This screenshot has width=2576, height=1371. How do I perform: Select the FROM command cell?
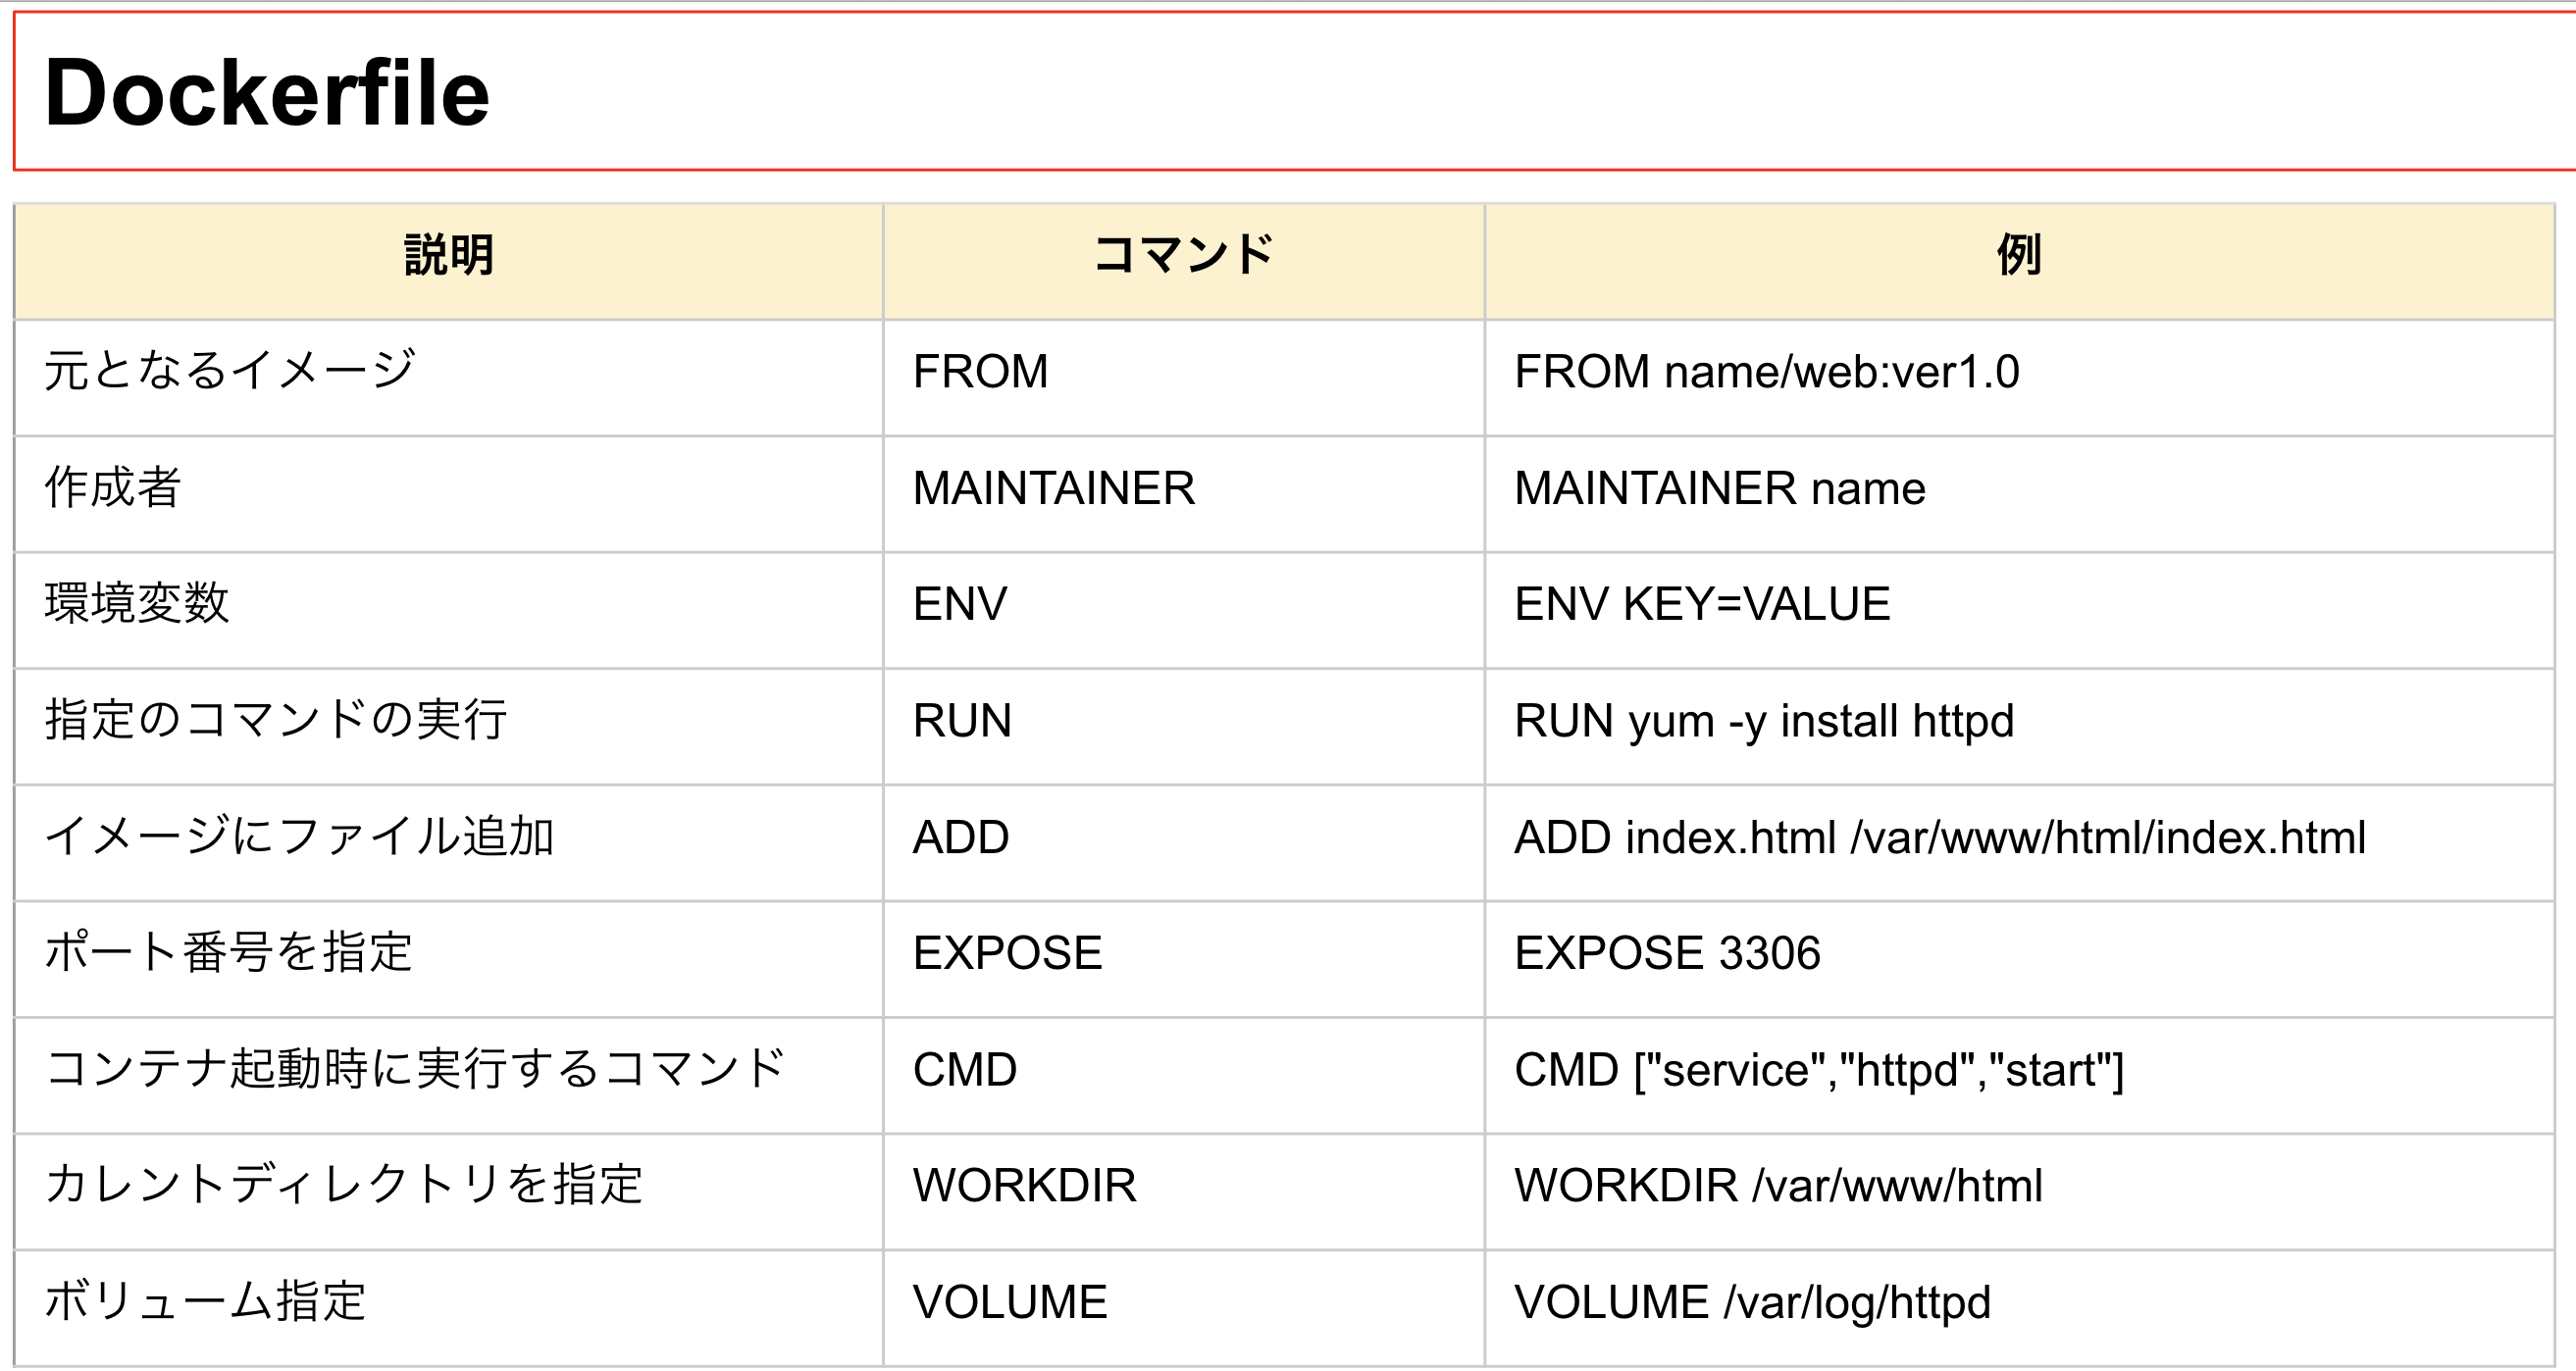(981, 372)
